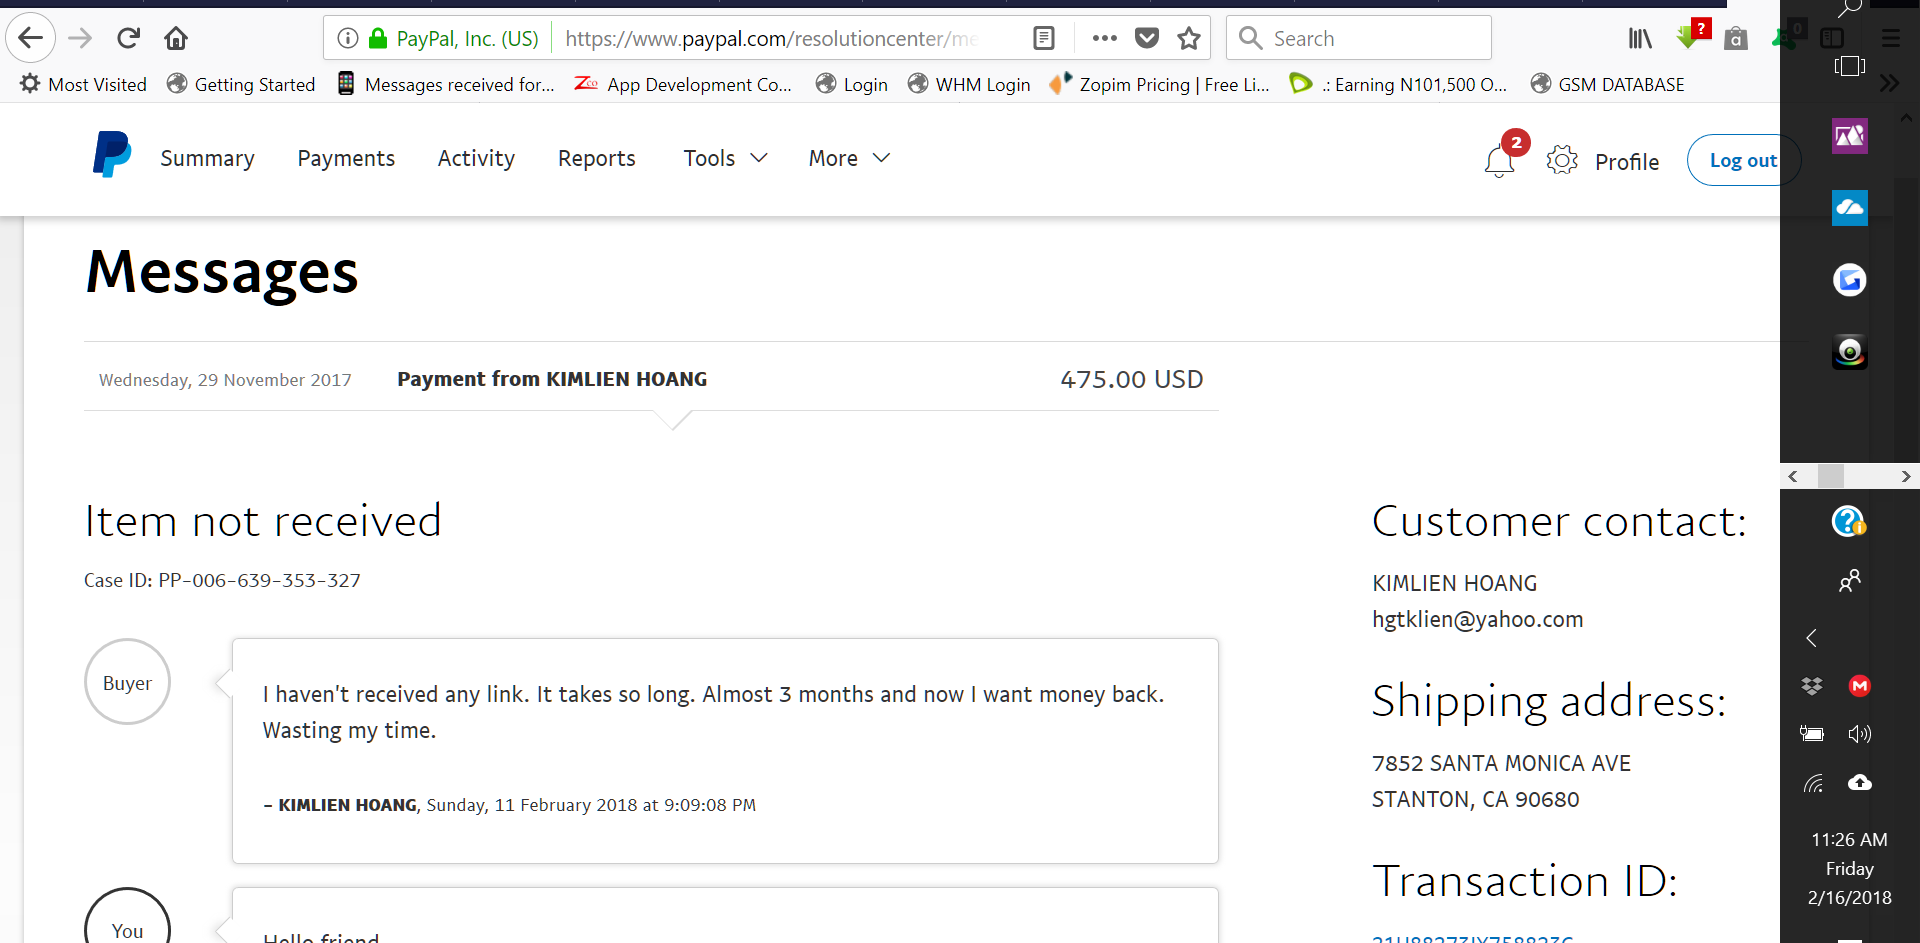
Task: Open the search magnifier above the sidebar
Action: pos(1849,9)
